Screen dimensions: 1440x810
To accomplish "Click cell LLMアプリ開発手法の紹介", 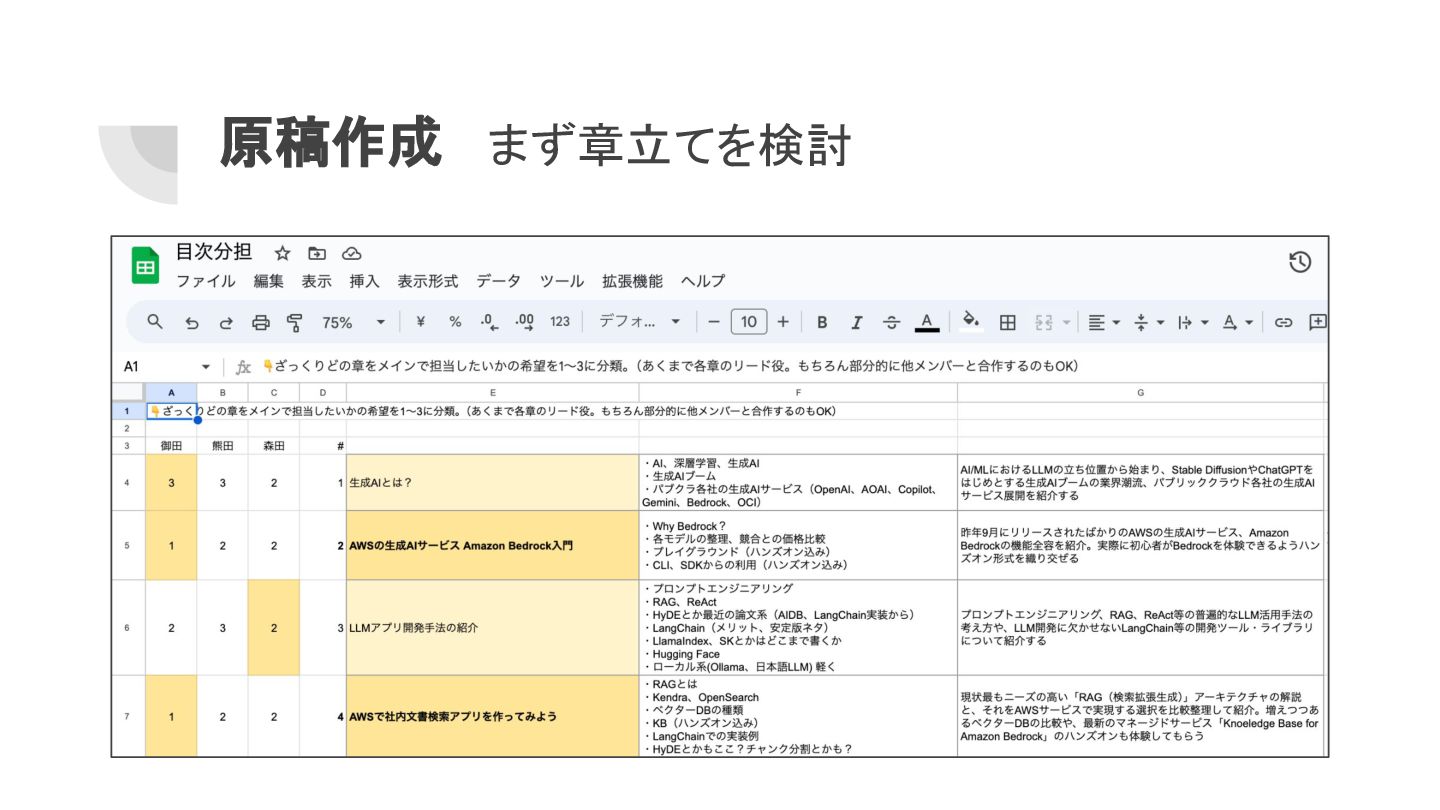I will (x=493, y=628).
